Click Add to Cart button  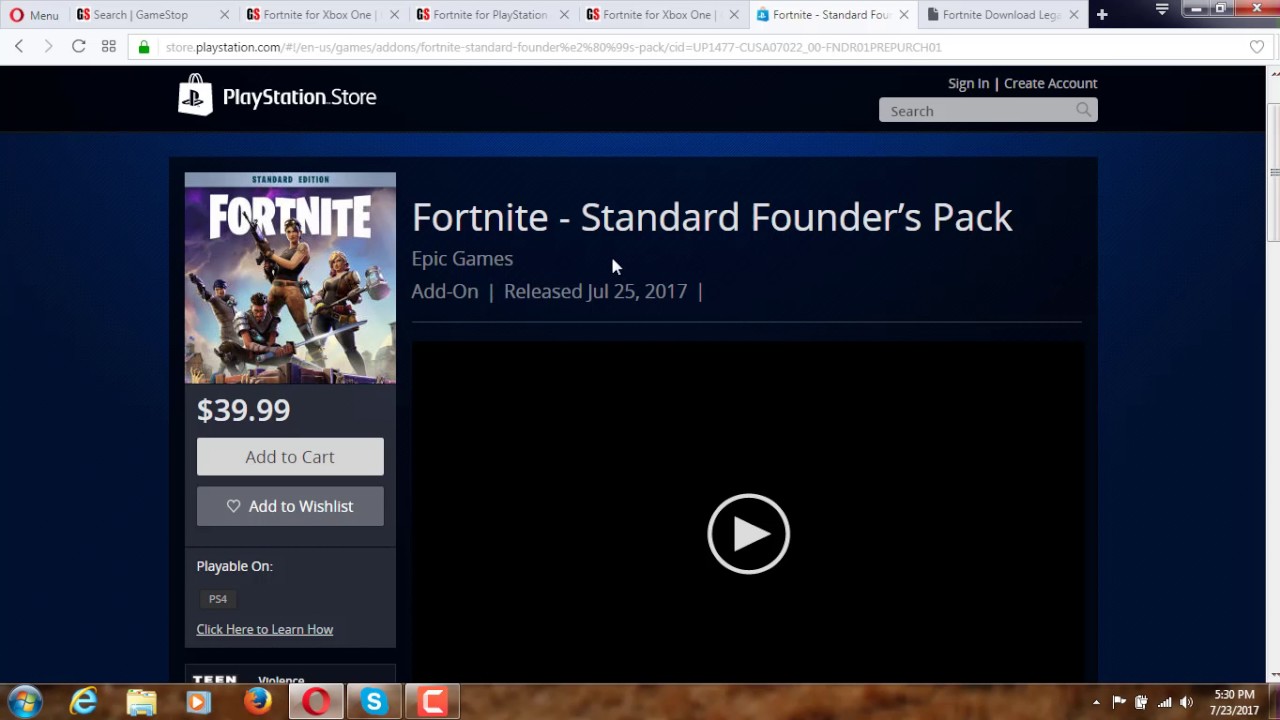(x=290, y=457)
